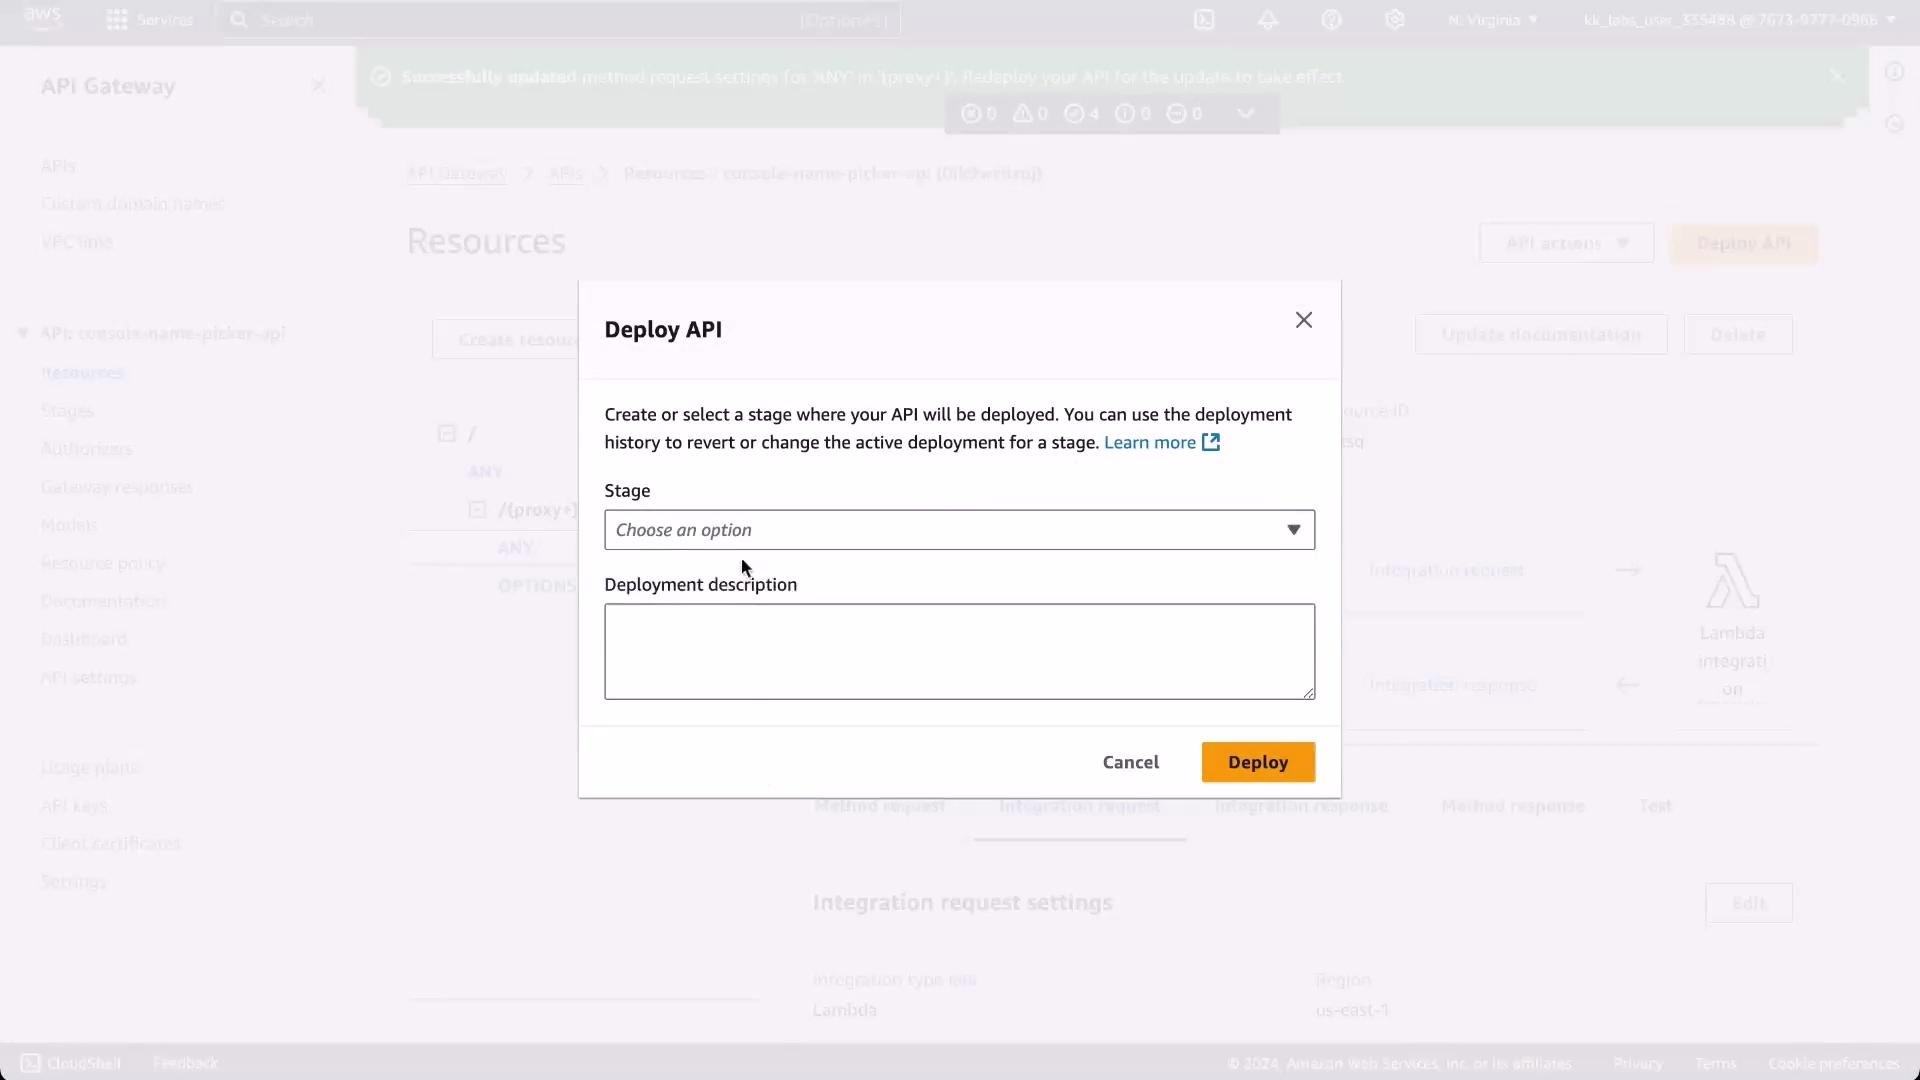Click the Update documentation button

pyautogui.click(x=1541, y=334)
